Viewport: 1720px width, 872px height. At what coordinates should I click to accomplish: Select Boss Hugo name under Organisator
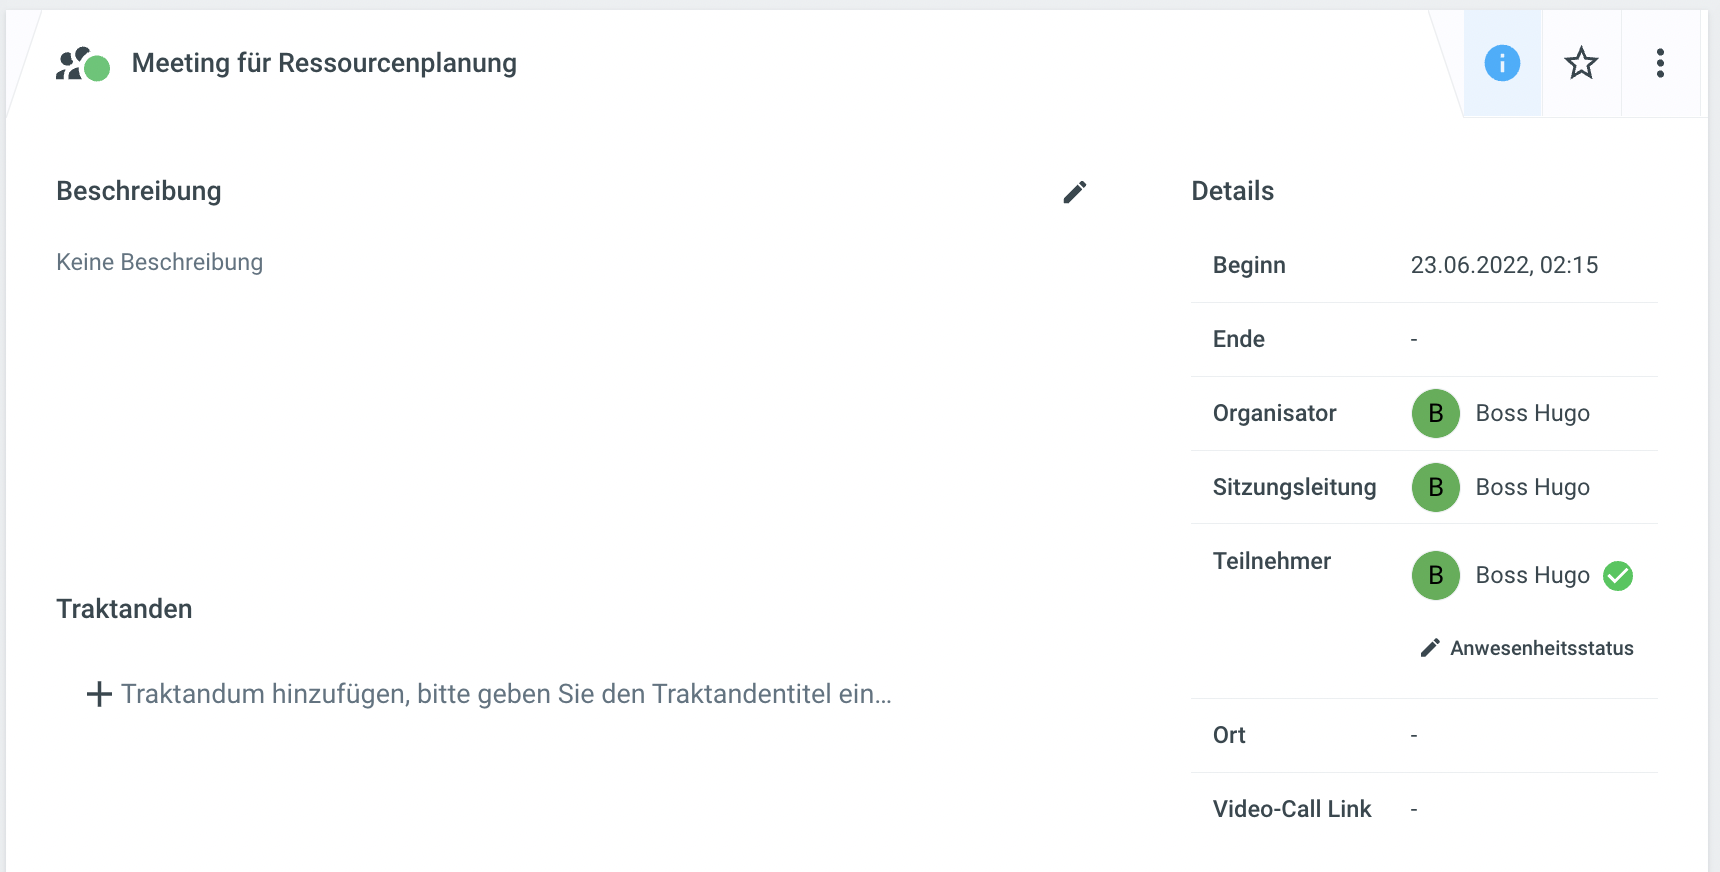pyautogui.click(x=1532, y=413)
